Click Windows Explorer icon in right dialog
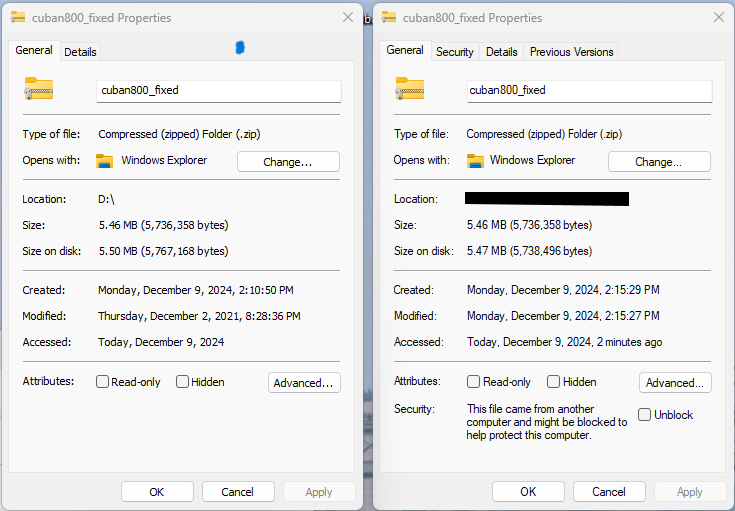 475,161
